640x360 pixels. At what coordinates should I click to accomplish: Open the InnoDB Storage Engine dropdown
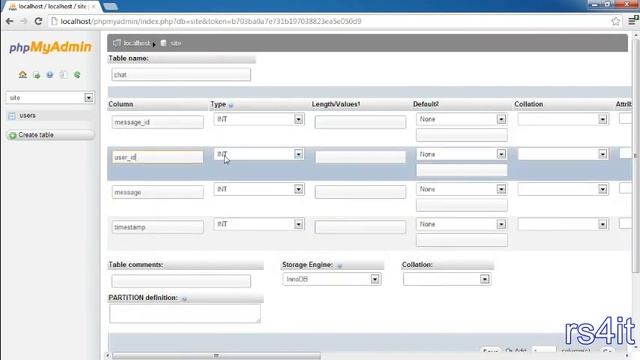(375, 279)
